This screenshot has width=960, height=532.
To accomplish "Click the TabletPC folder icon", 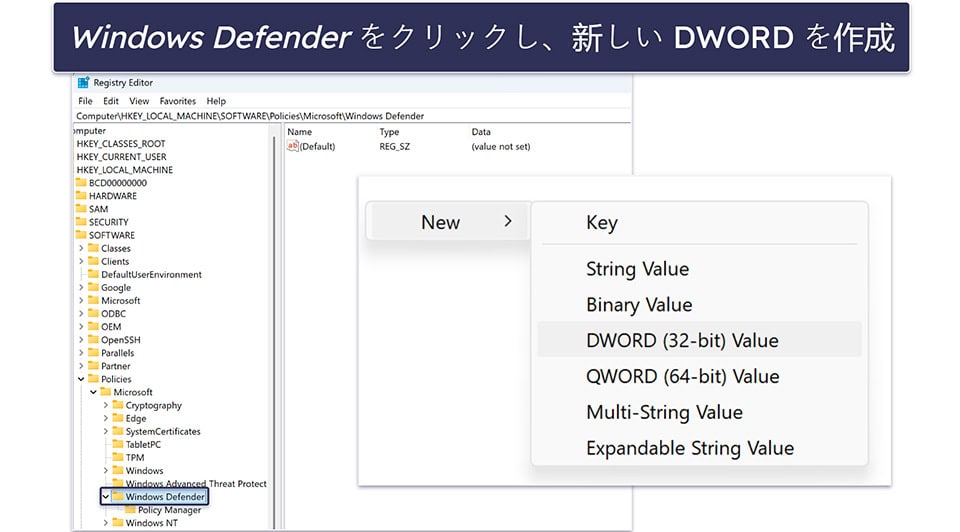I will 118,444.
